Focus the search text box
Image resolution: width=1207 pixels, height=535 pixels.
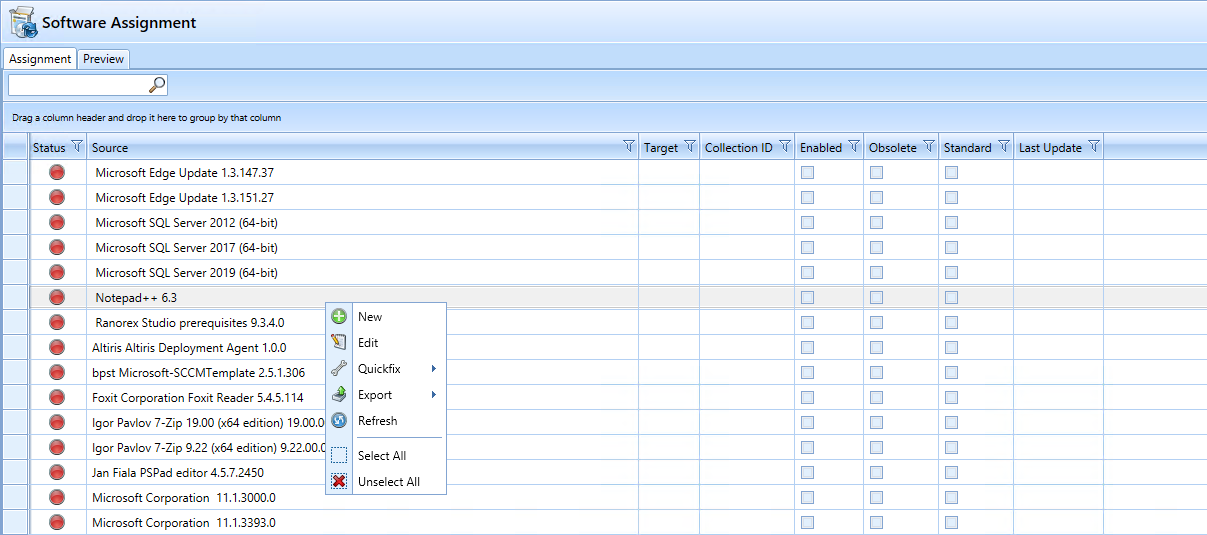[78, 85]
